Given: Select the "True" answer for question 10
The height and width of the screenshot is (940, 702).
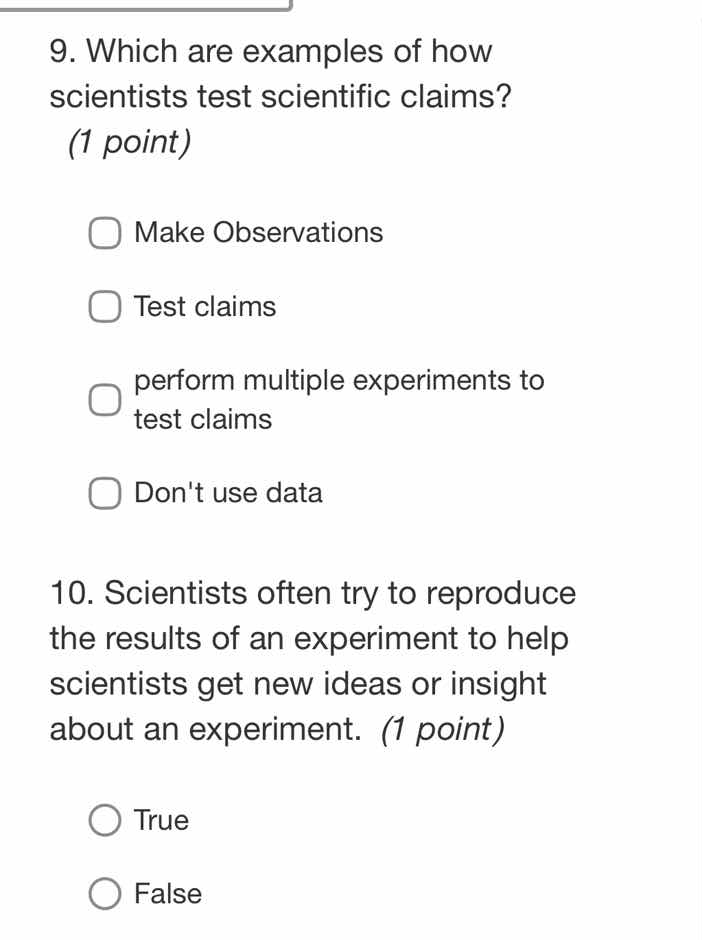Looking at the screenshot, I should [104, 820].
